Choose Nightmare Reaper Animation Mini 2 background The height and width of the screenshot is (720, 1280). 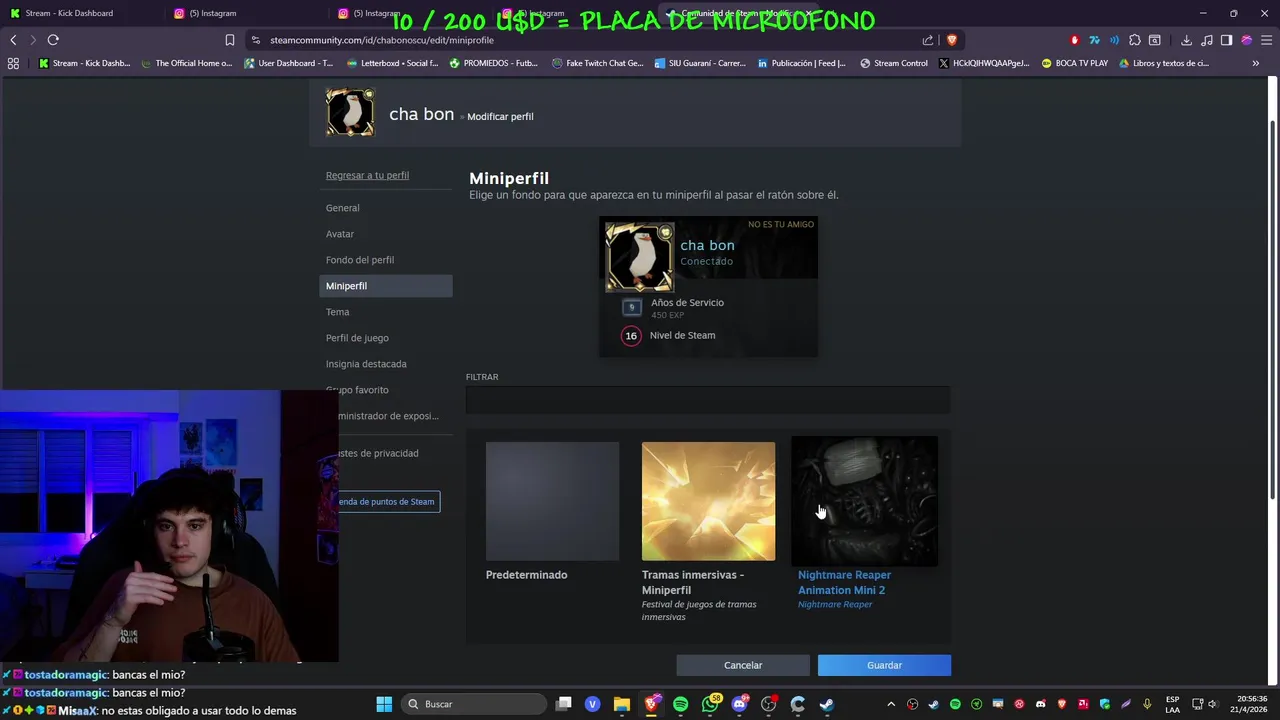pyautogui.click(x=864, y=501)
